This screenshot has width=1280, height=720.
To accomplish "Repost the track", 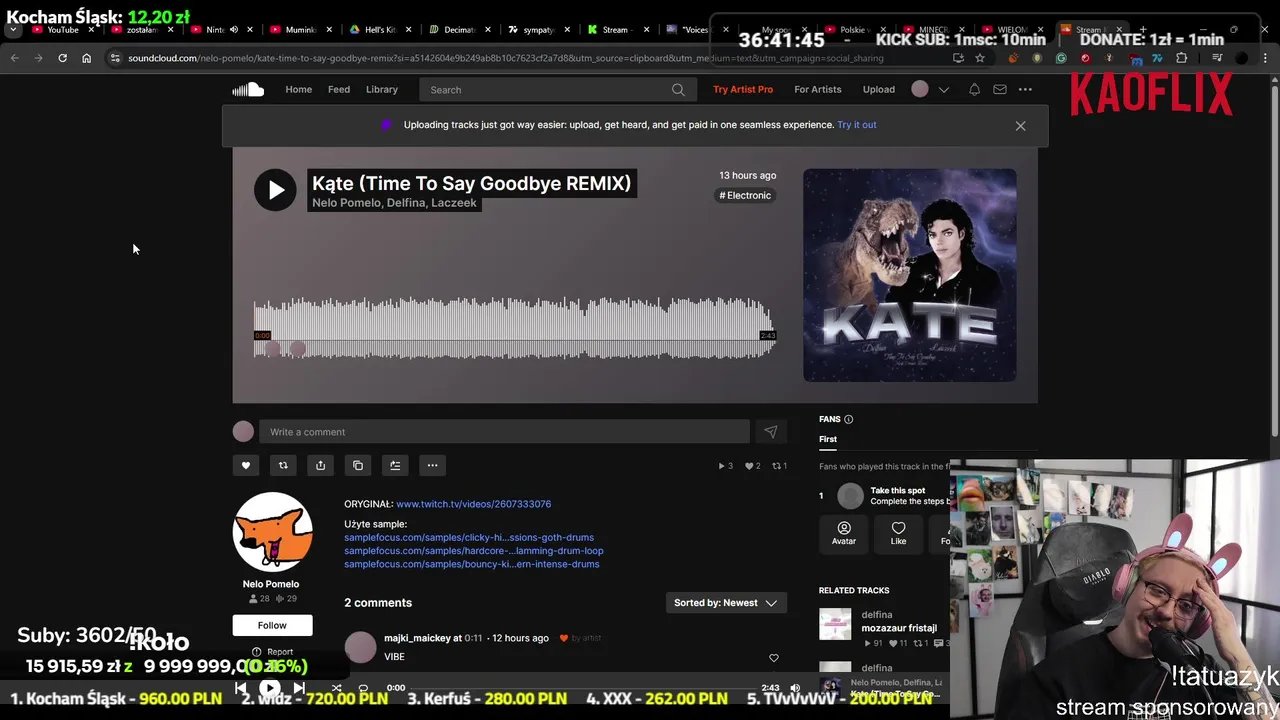I will (283, 465).
